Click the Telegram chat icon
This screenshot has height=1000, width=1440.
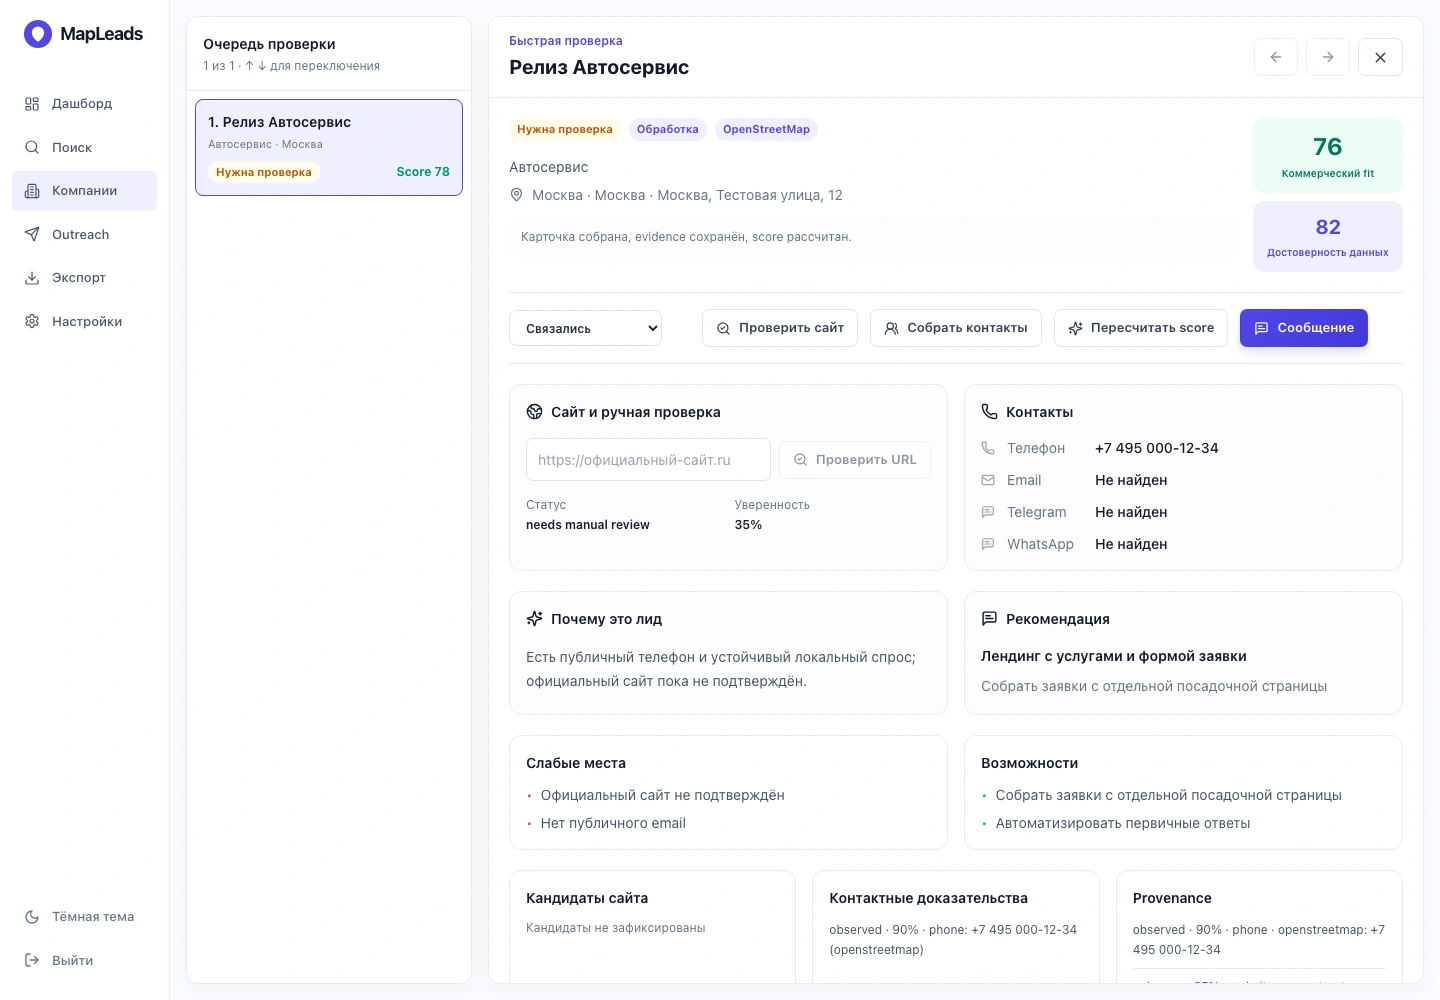pos(988,512)
